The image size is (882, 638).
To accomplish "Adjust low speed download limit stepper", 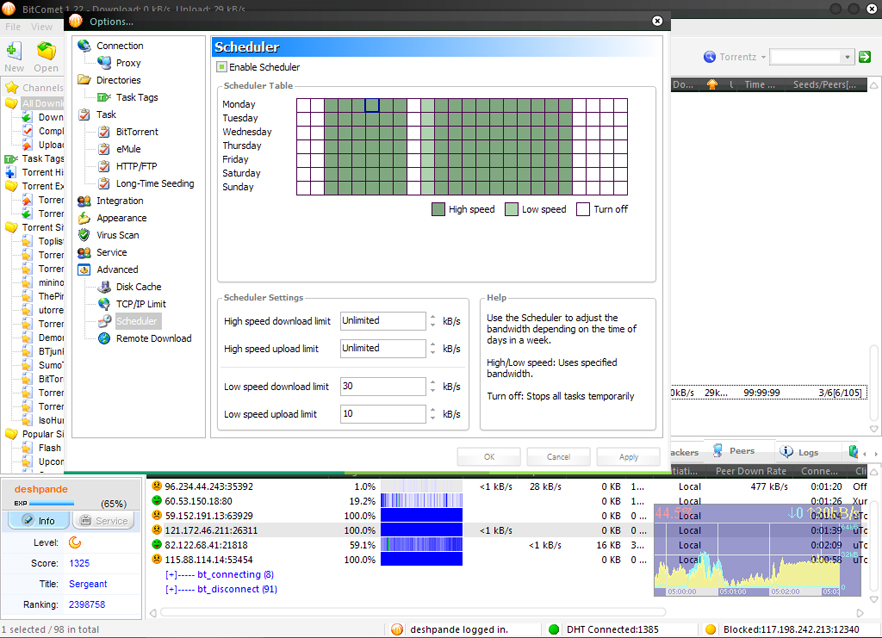I will pos(433,386).
